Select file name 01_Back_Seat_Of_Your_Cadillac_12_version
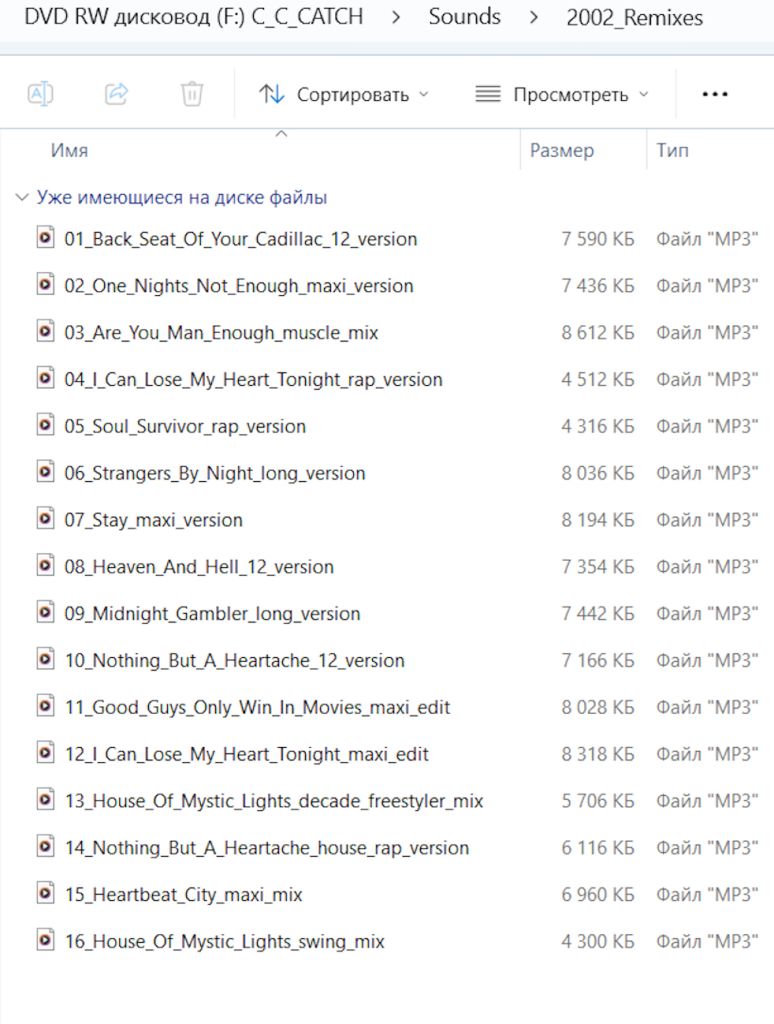This screenshot has height=1024, width=774. coord(240,239)
